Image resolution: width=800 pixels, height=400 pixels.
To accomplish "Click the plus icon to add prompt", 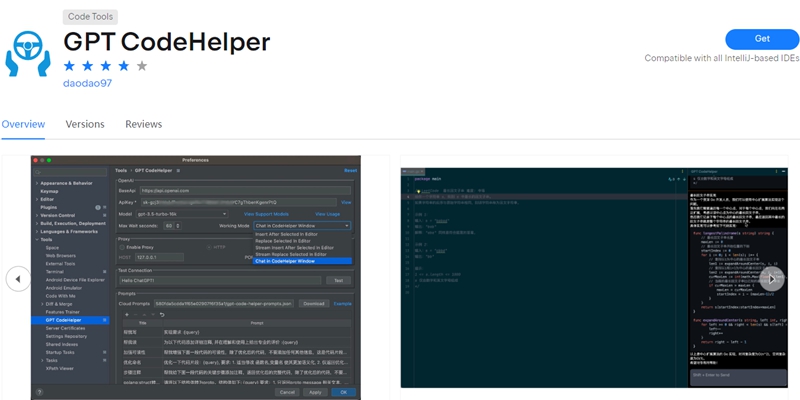I will point(126,314).
